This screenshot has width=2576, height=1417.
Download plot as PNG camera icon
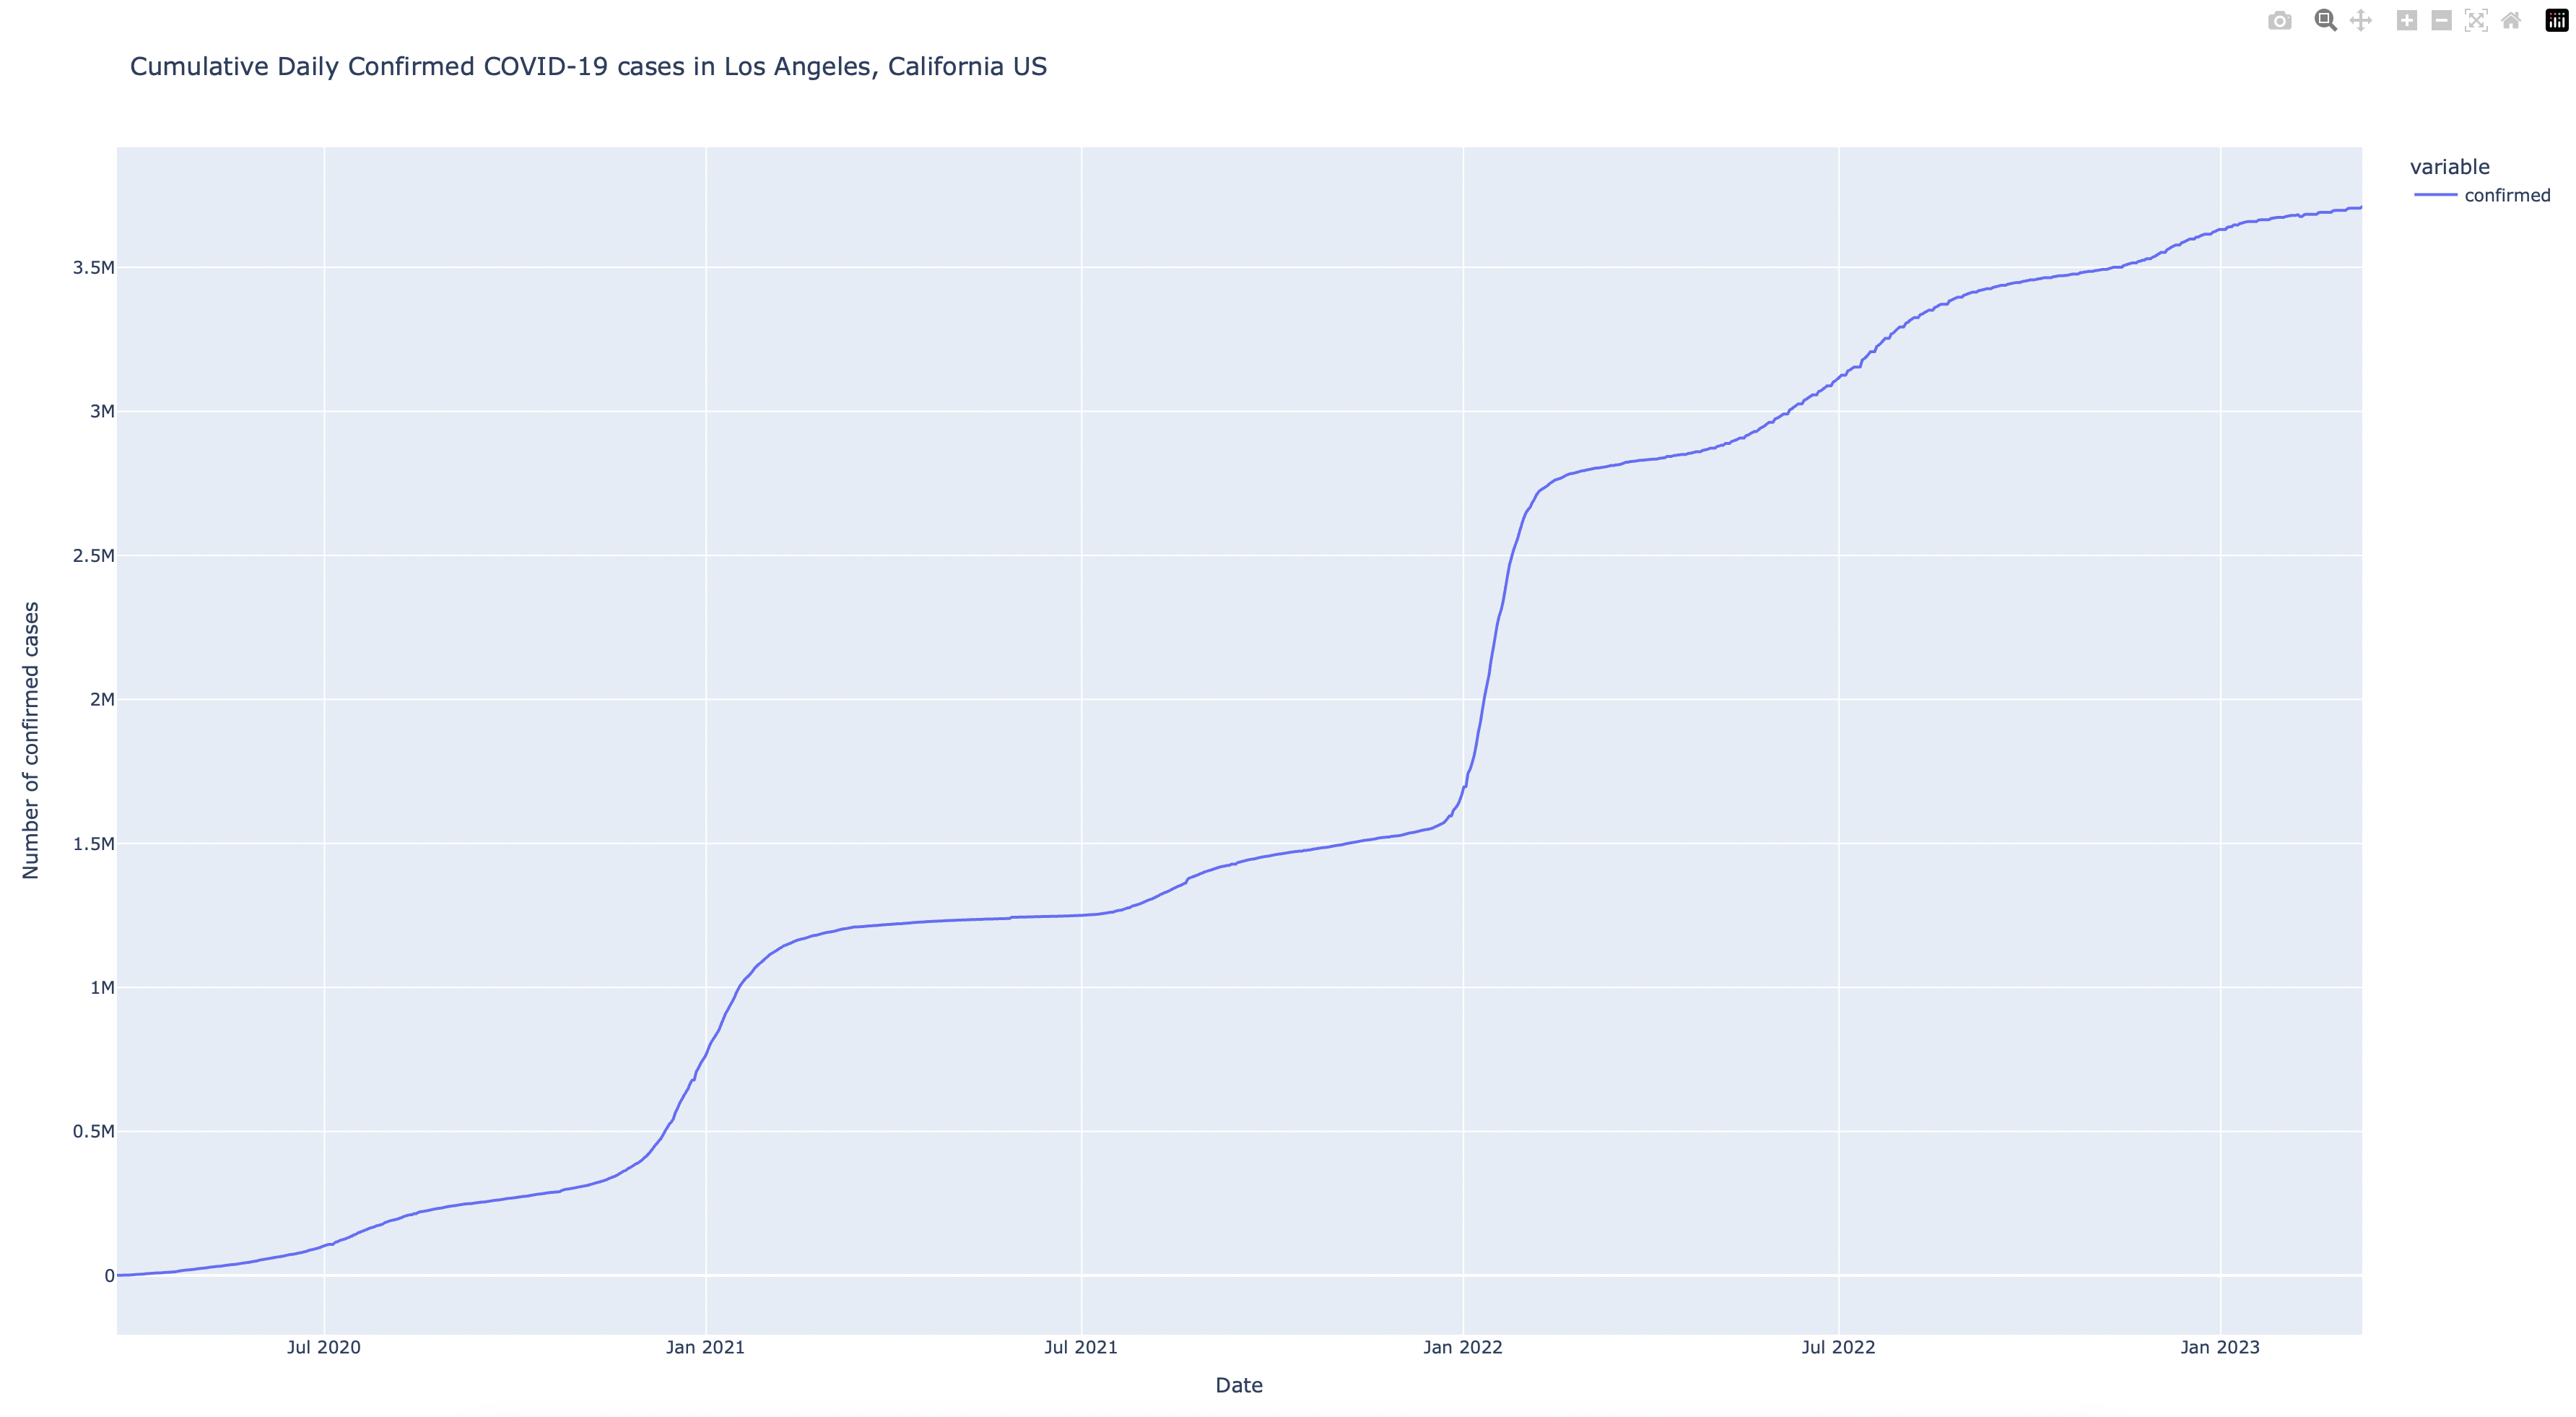(x=2279, y=21)
